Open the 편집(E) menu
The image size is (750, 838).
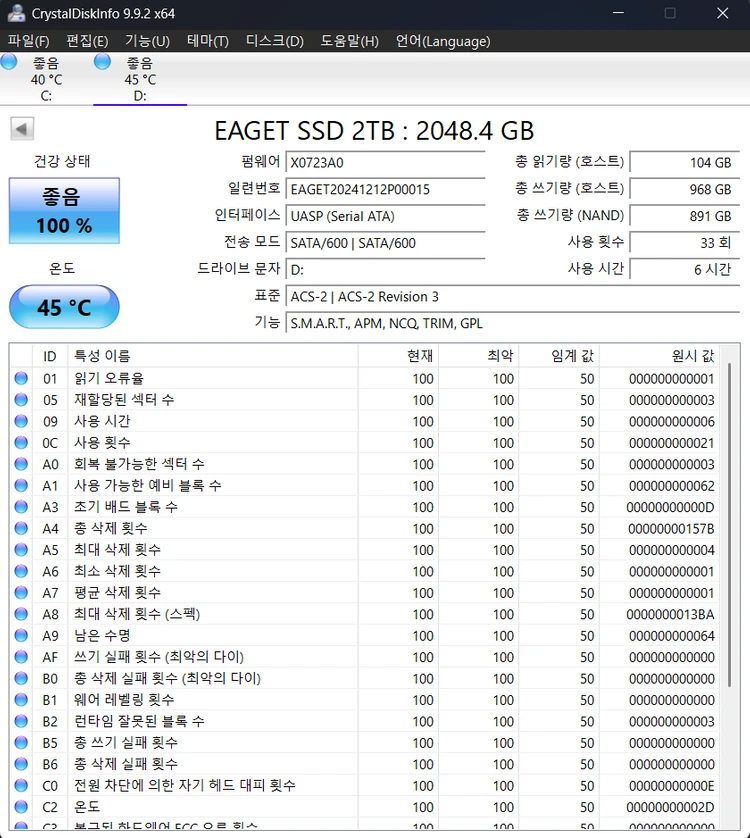87,41
